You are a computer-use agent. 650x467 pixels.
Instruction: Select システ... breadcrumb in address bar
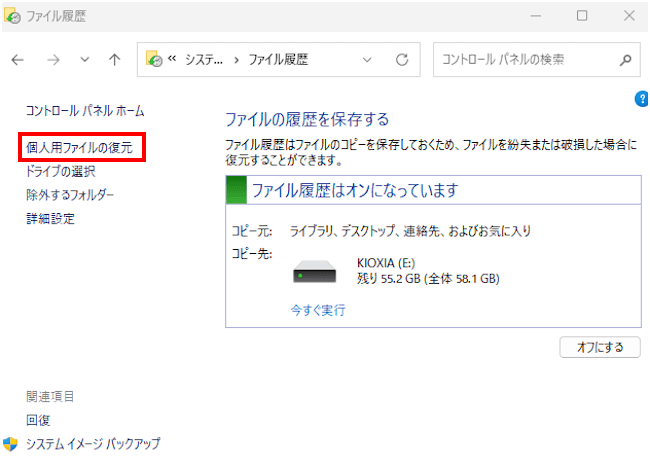204,60
